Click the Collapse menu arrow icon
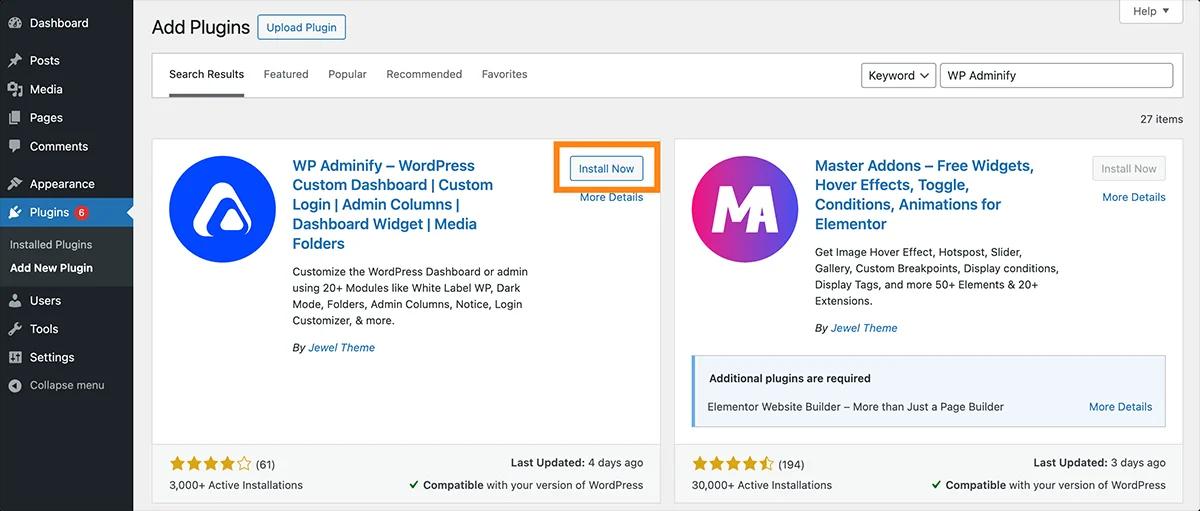 click(x=15, y=385)
